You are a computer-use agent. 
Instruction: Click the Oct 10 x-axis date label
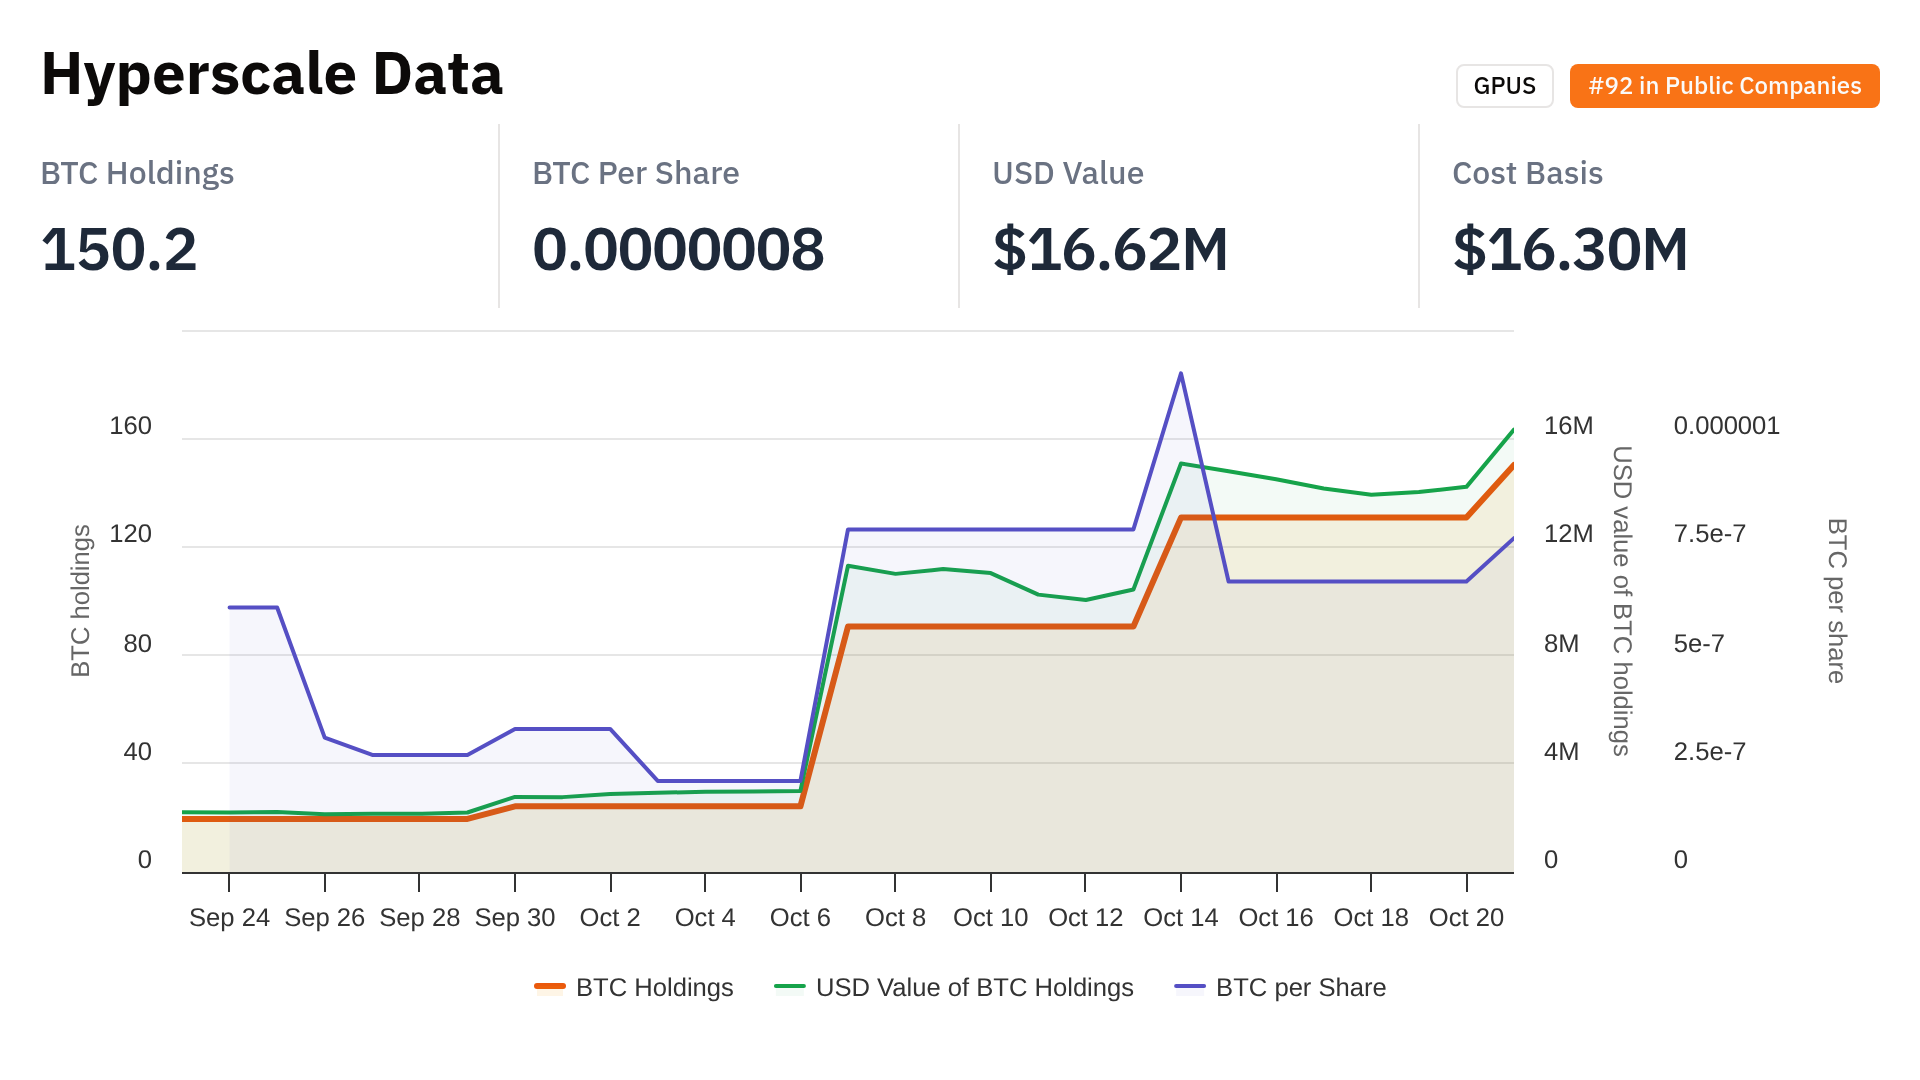[990, 917]
